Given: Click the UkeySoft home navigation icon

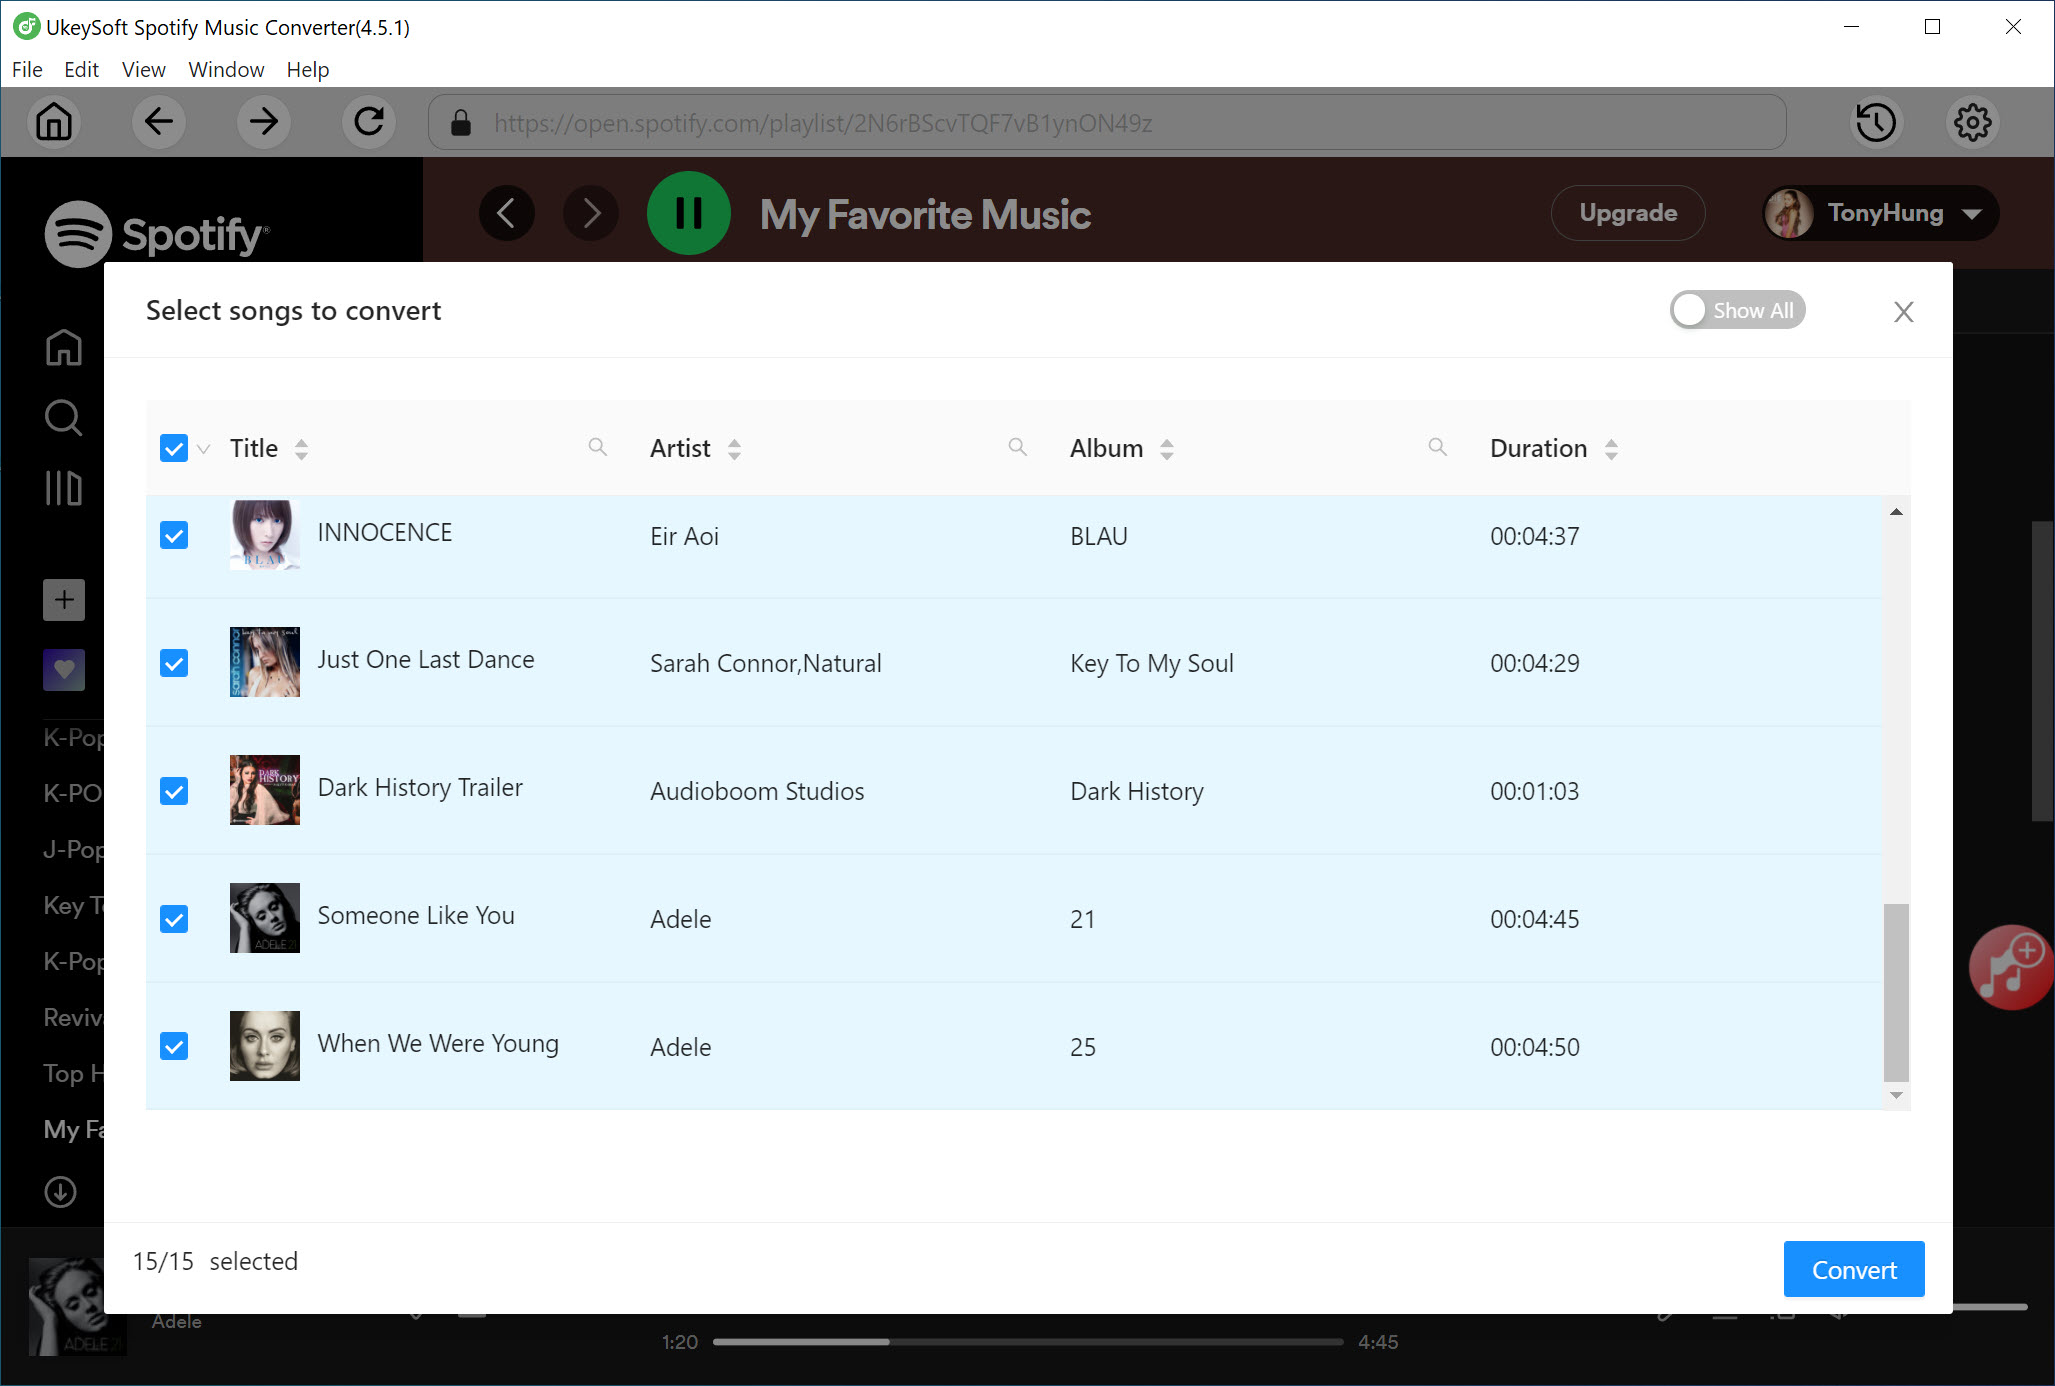Looking at the screenshot, I should coord(53,124).
